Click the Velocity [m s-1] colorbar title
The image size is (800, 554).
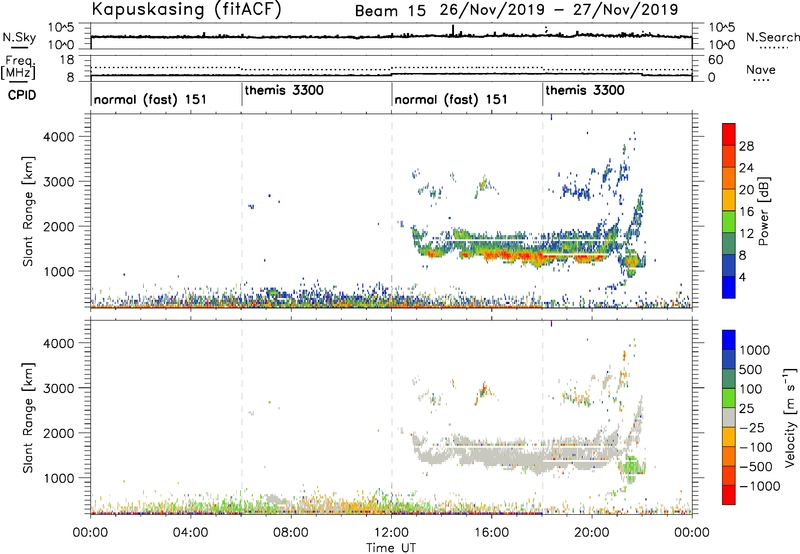[790, 417]
